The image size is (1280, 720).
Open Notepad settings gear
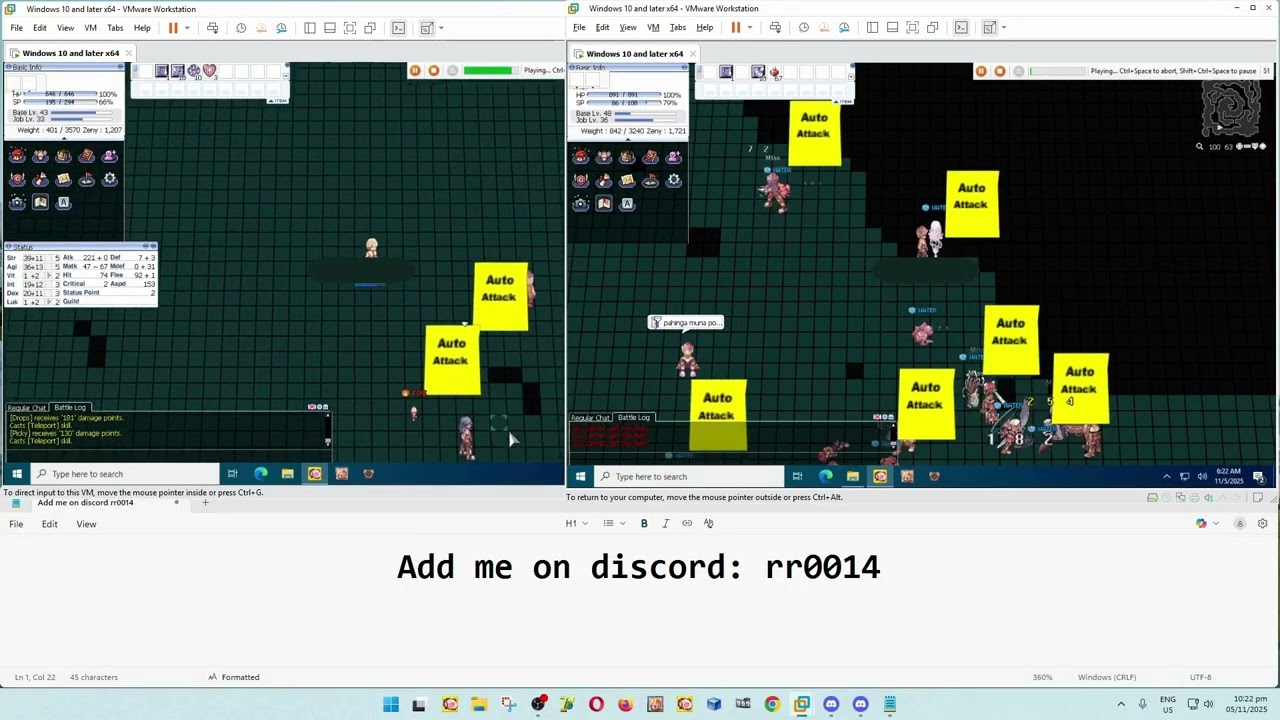(x=1263, y=523)
